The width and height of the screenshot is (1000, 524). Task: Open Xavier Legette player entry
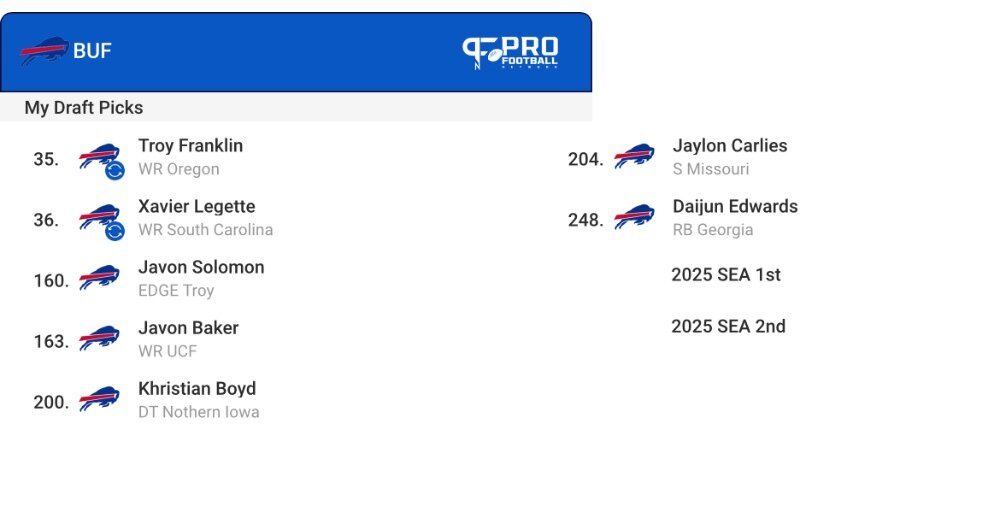(205, 217)
